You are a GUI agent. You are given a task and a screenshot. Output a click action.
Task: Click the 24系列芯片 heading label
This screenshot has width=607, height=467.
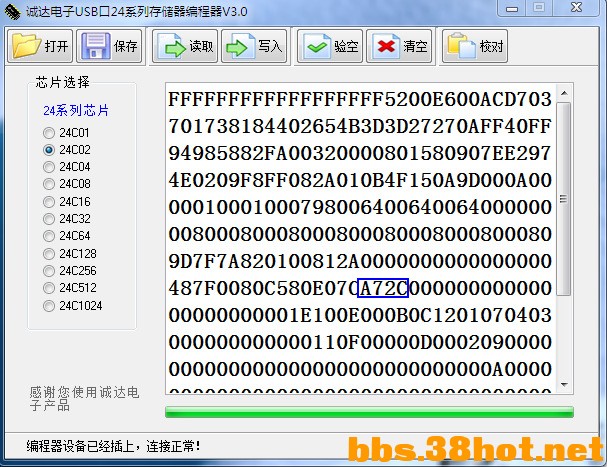[76, 111]
